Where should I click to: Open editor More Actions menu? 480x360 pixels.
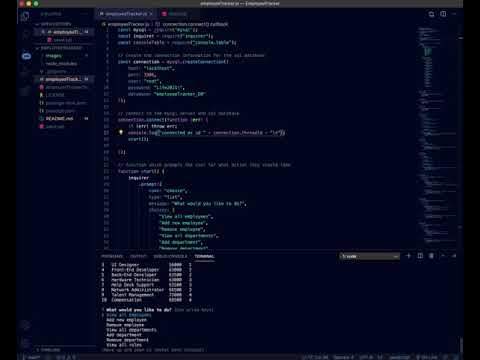(455, 14)
